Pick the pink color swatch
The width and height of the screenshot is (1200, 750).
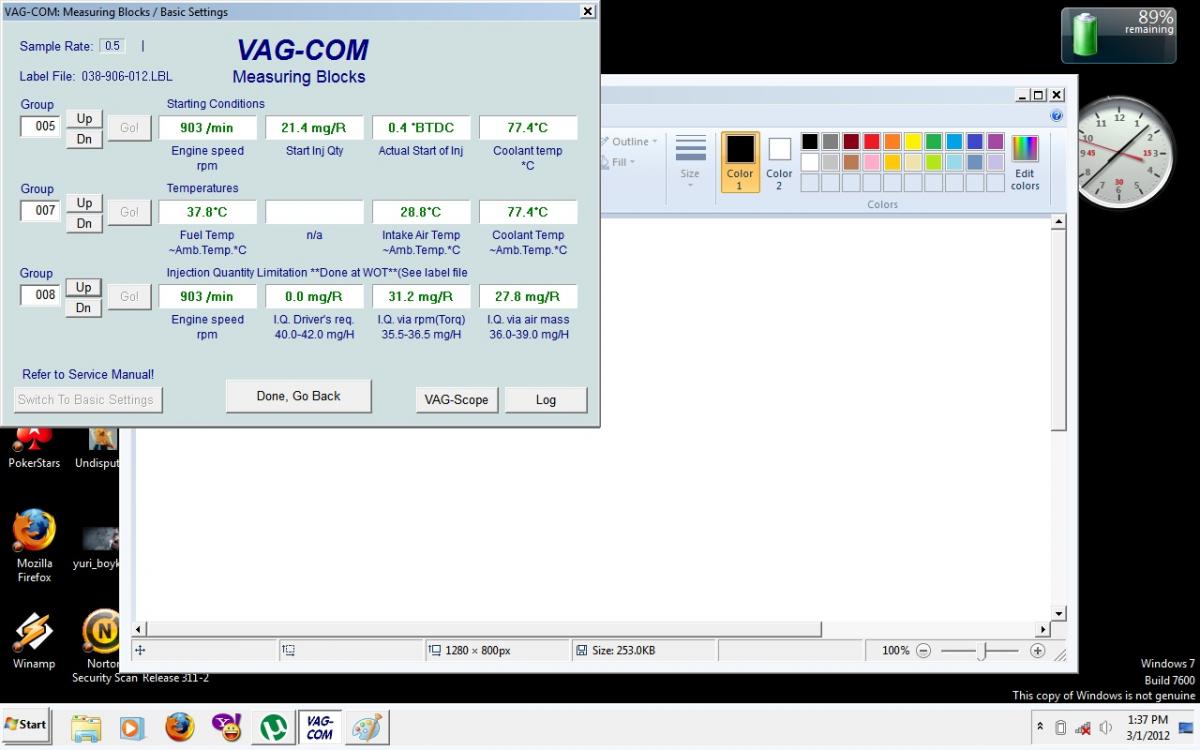coord(872,162)
